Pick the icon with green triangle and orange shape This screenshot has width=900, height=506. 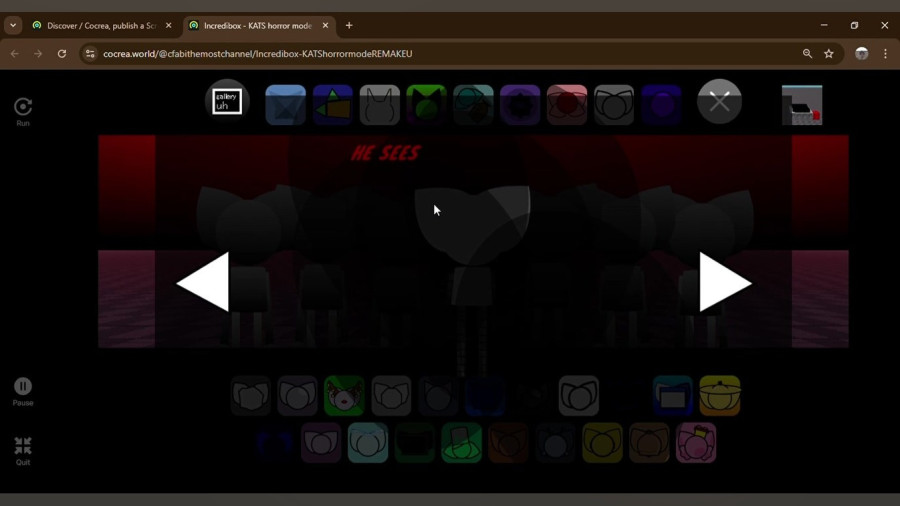tap(332, 105)
